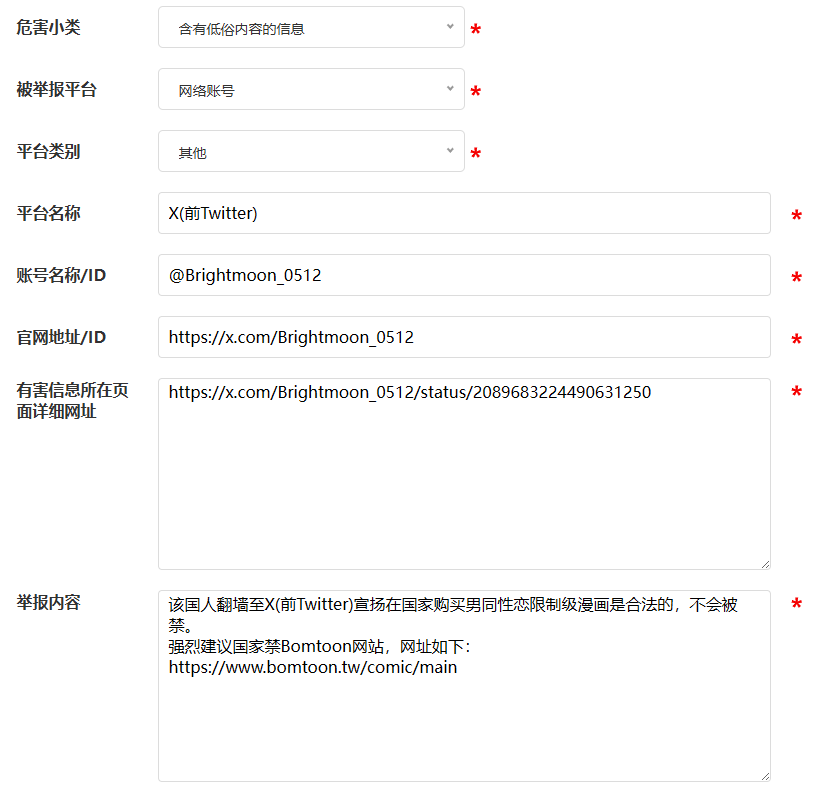Click the 官网地址/ID input field

pyautogui.click(x=464, y=337)
